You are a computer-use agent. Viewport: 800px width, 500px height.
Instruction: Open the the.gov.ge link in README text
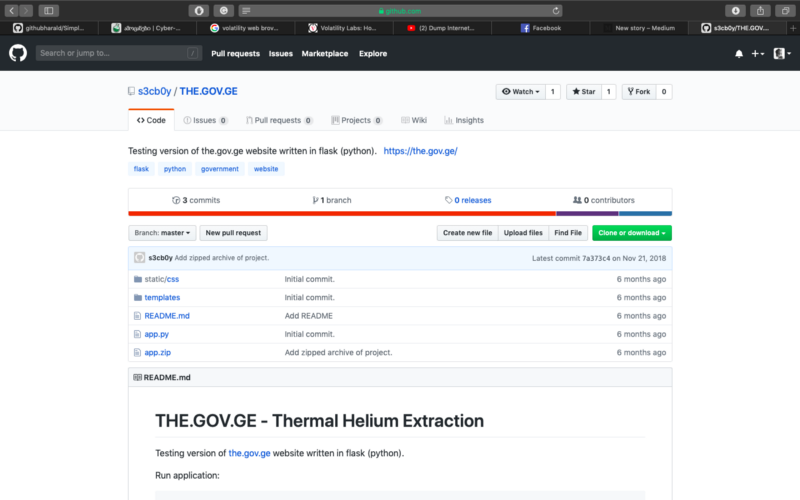point(249,453)
